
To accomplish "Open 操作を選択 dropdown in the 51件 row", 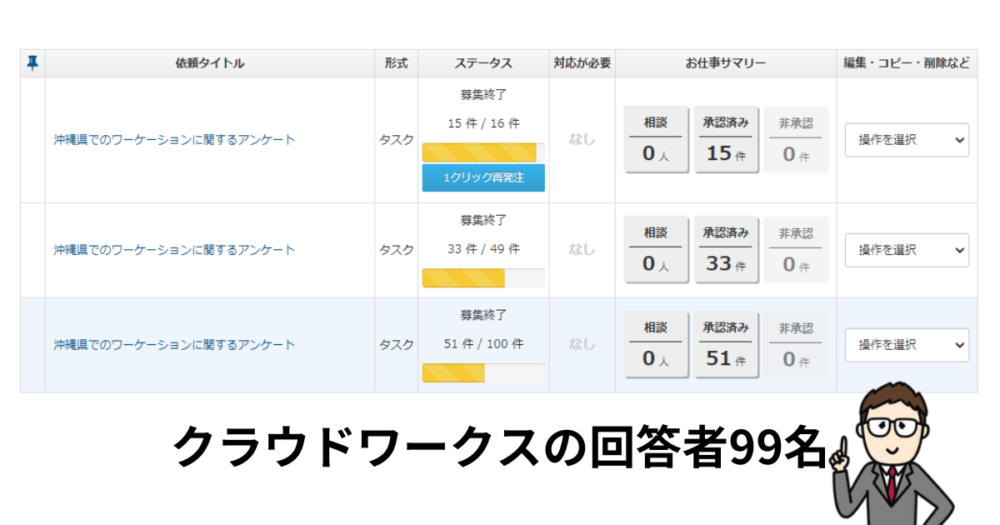I will [907, 345].
